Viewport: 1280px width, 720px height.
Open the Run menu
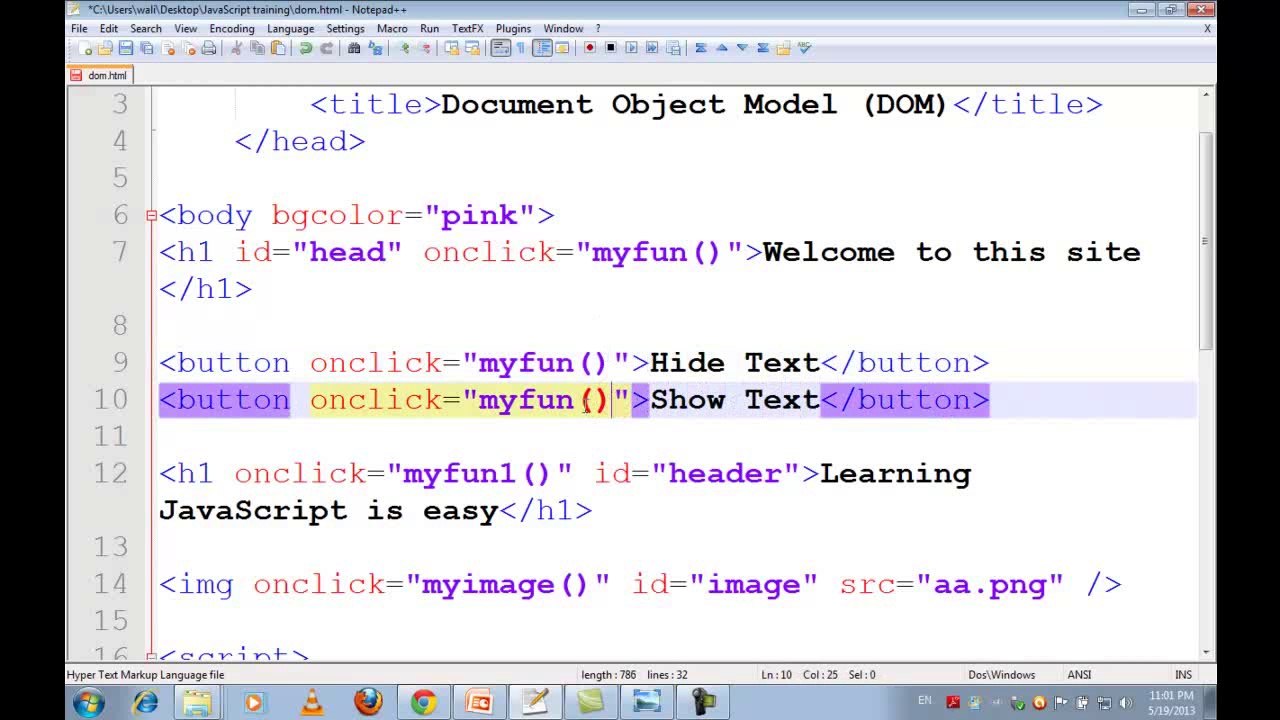(429, 29)
